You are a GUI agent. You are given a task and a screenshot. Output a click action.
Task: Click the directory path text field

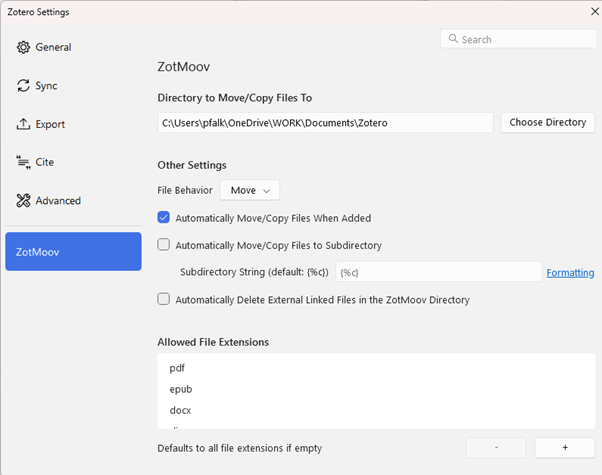pyautogui.click(x=325, y=123)
